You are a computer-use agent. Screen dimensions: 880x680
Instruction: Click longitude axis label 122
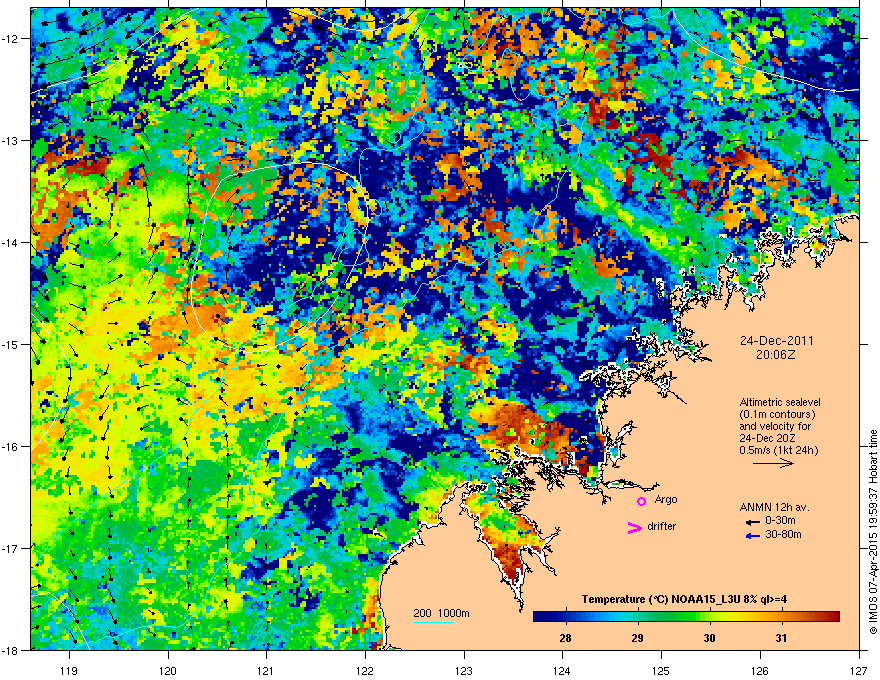365,670
